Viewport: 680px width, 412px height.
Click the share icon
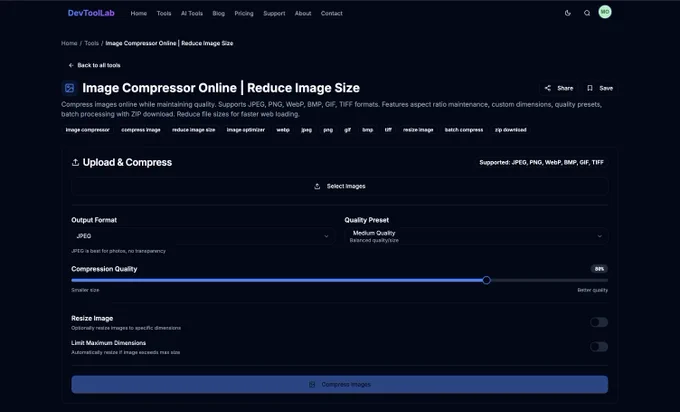pyautogui.click(x=548, y=88)
